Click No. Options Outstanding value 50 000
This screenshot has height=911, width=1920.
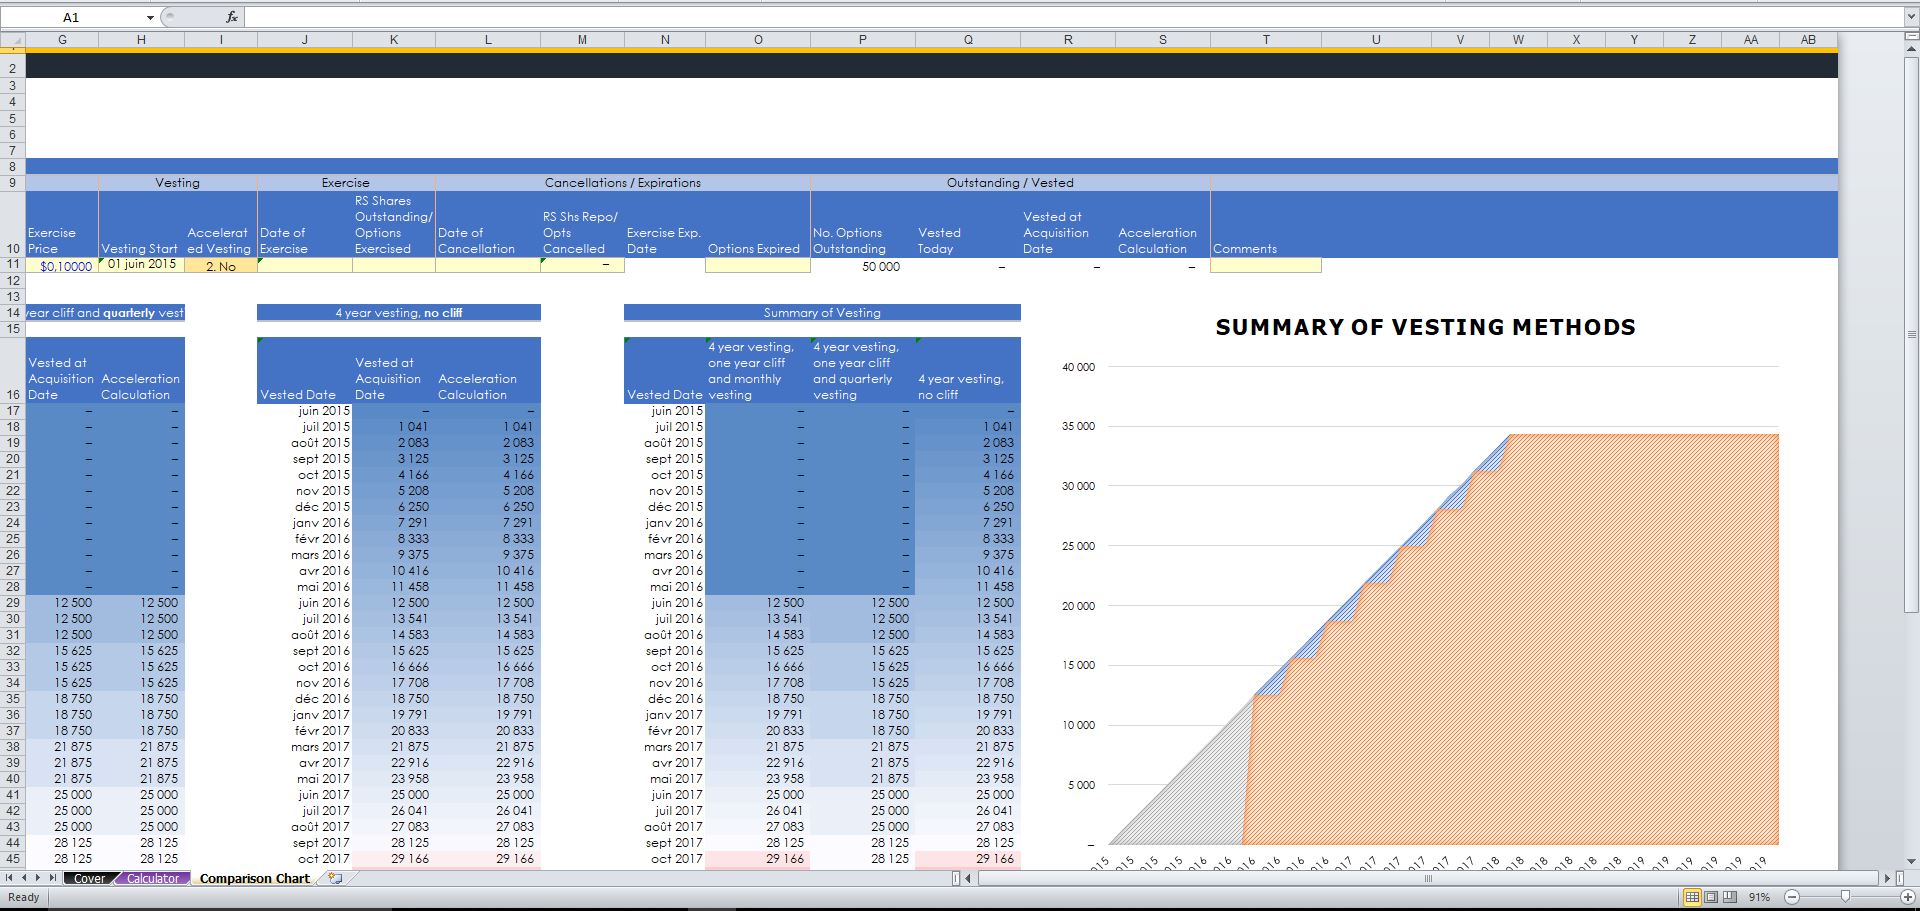pyautogui.click(x=863, y=266)
